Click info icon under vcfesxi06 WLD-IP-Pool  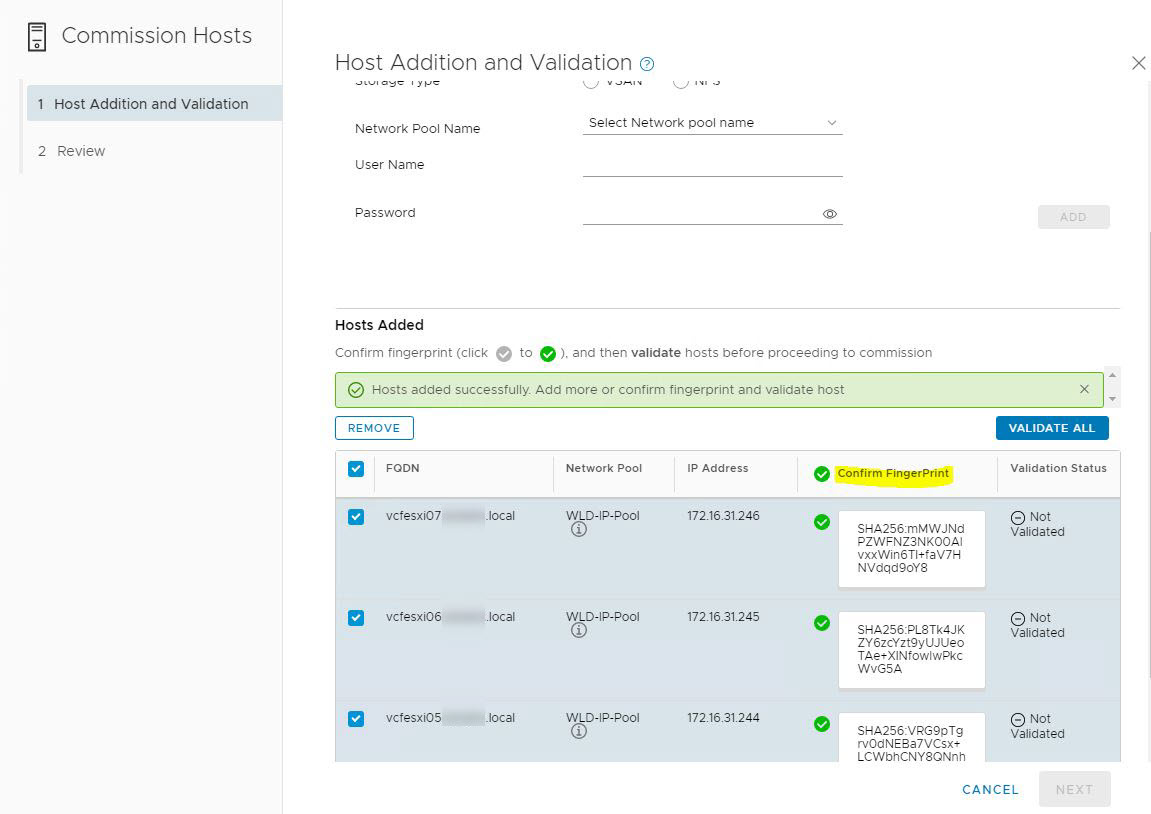click(x=578, y=631)
